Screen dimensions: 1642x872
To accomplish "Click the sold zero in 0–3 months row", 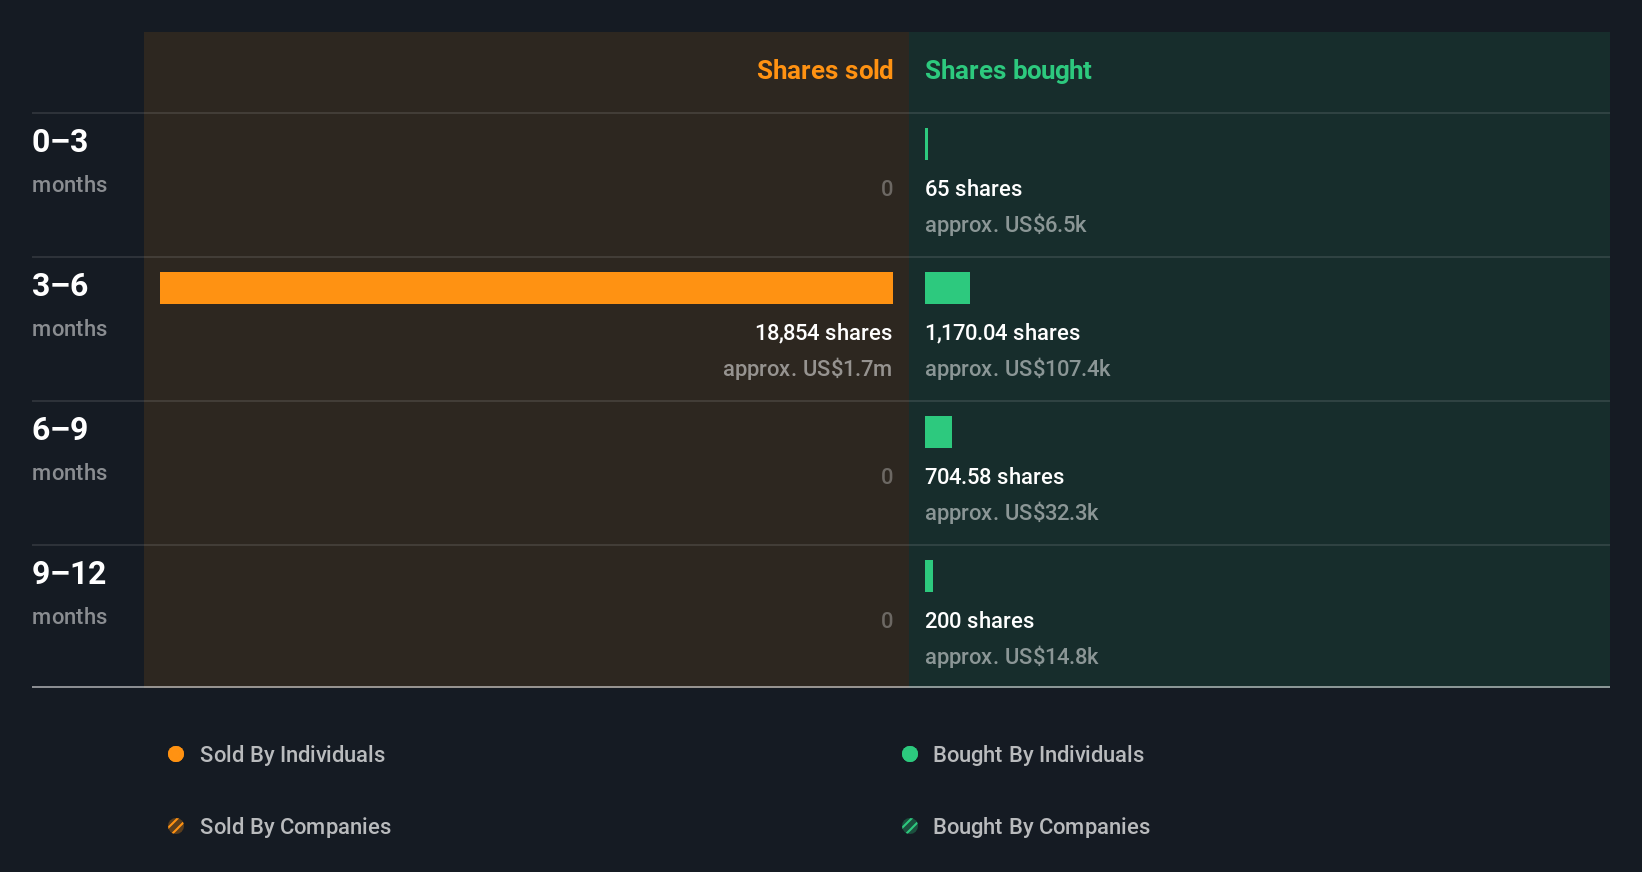I will 887,188.
